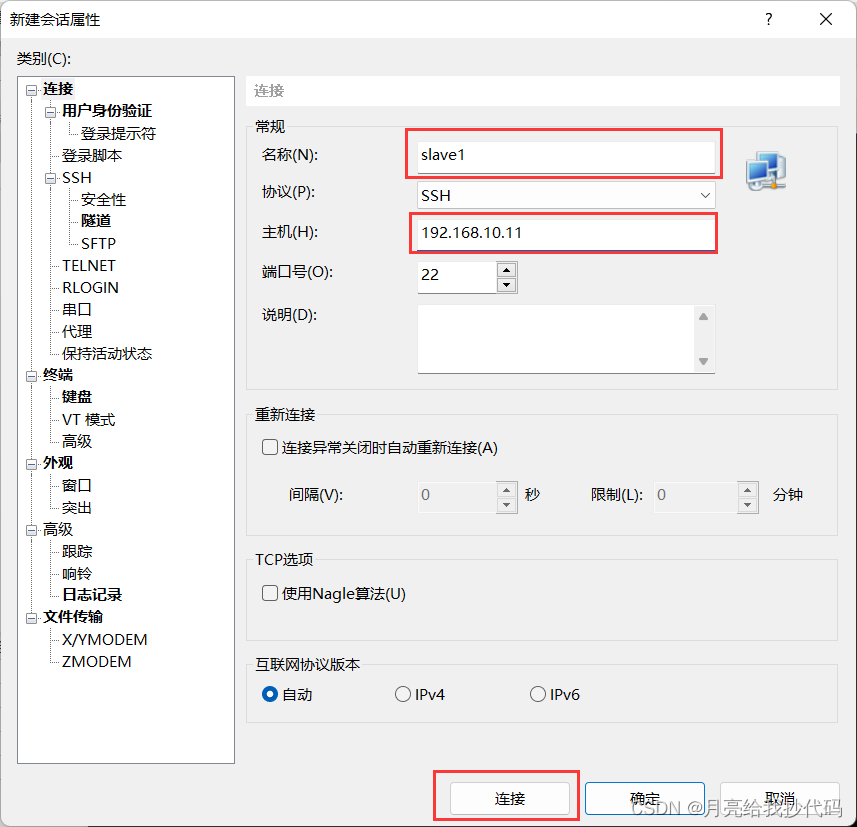The width and height of the screenshot is (857, 827).
Task: Select 外观 tree item
Action: point(58,463)
